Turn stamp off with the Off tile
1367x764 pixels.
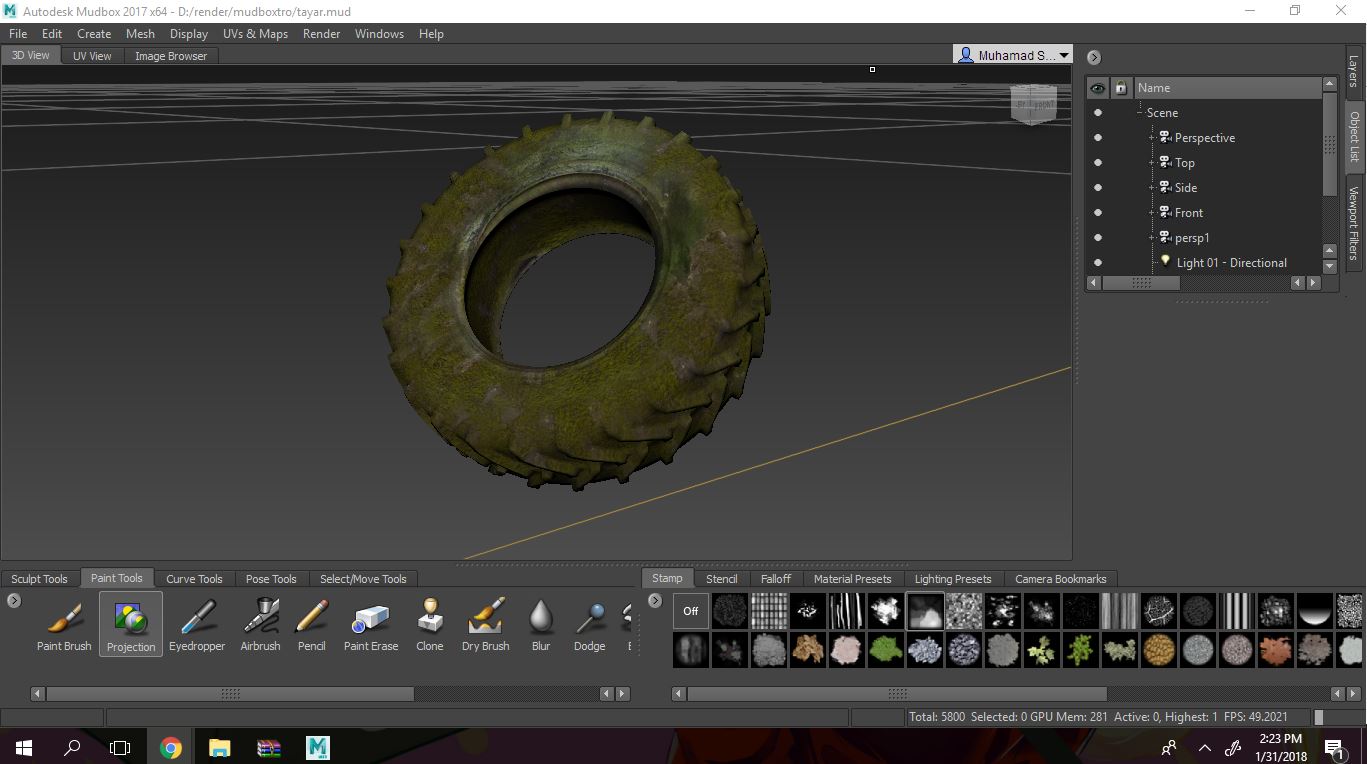690,611
